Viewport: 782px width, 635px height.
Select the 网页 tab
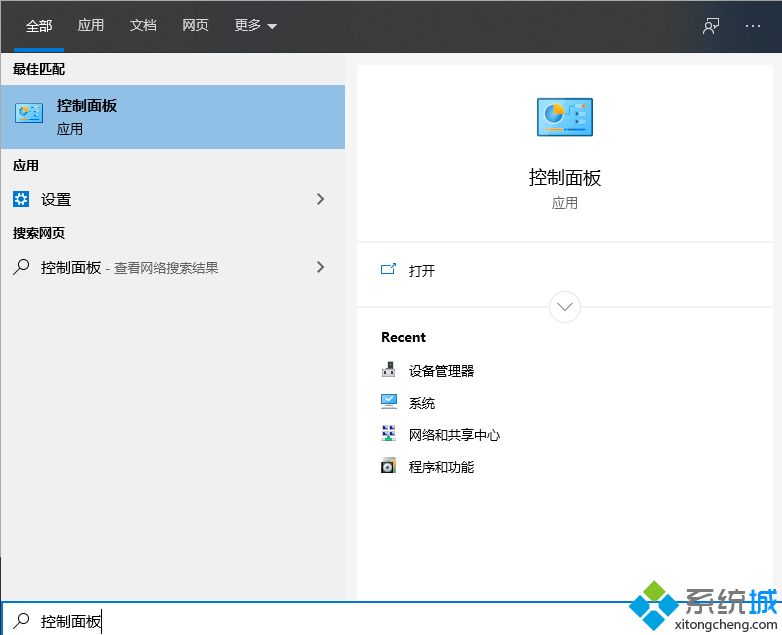[x=195, y=26]
